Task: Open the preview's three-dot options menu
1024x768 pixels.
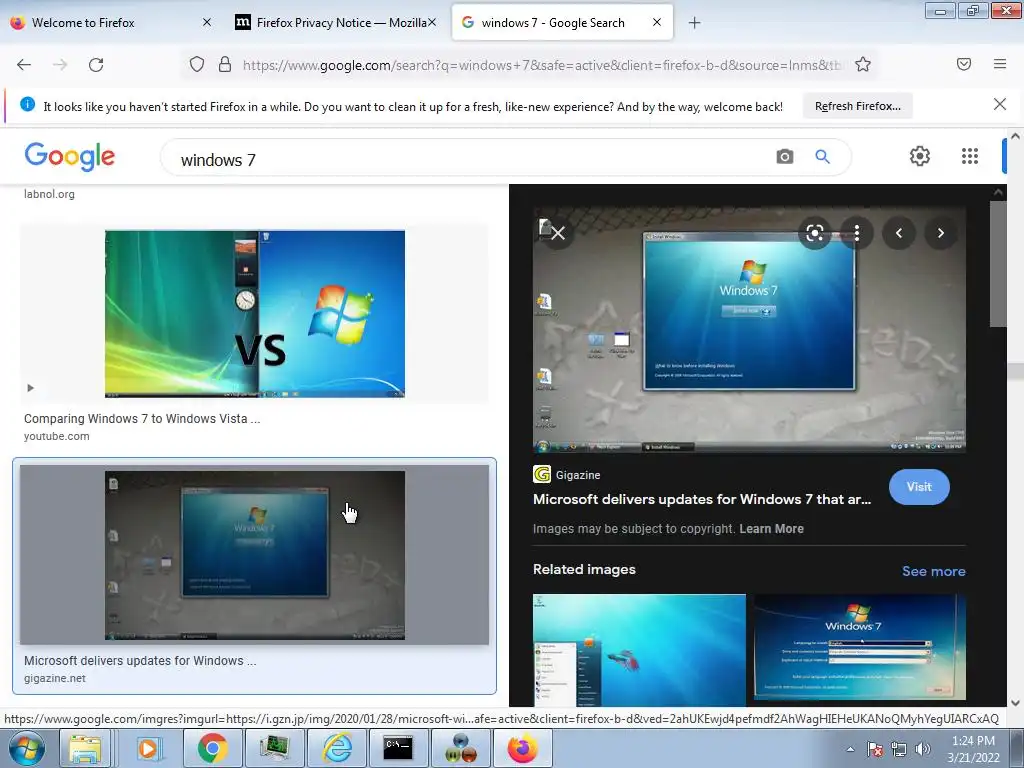Action: [x=856, y=233]
